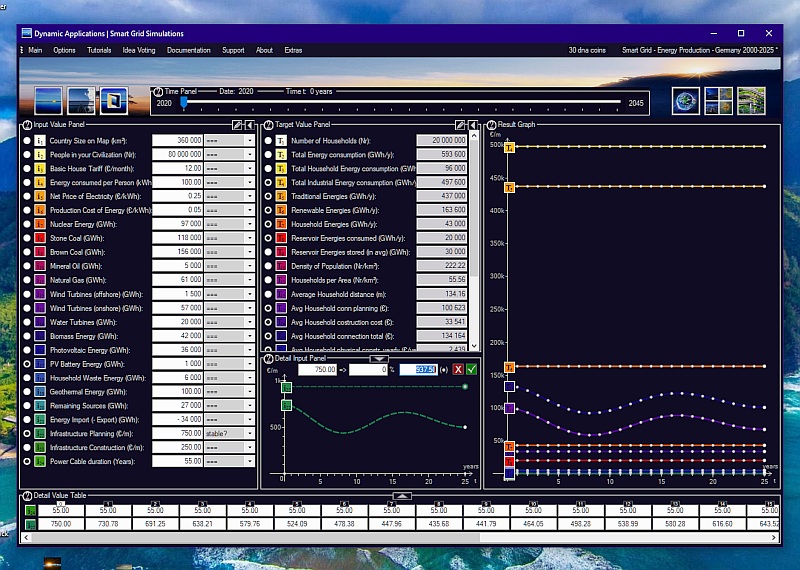
Task: Open the wind turbine scene thumbnail
Action: [x=81, y=101]
